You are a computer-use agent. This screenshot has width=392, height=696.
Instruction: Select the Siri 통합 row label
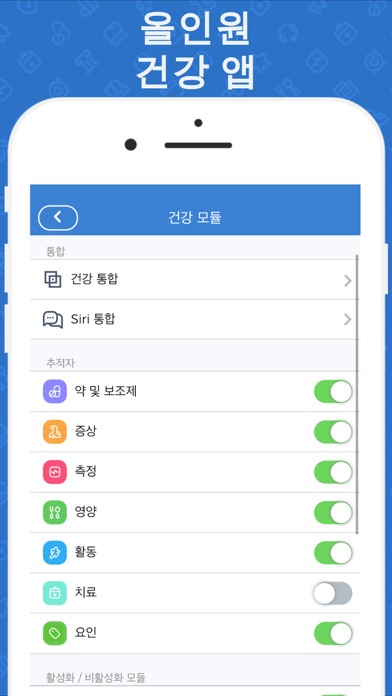pyautogui.click(x=93, y=319)
